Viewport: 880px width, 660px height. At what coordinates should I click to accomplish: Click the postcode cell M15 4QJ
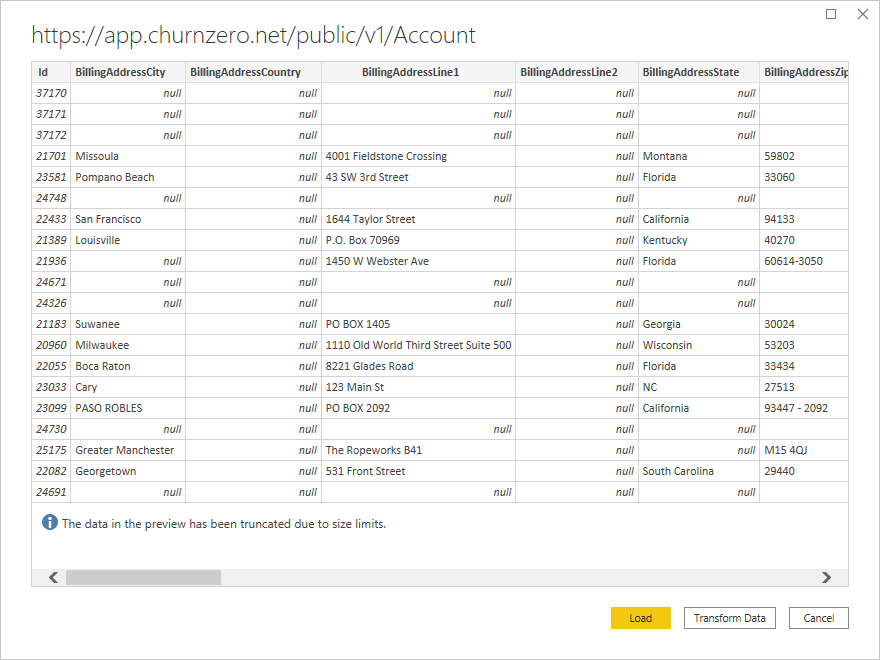pyautogui.click(x=804, y=450)
